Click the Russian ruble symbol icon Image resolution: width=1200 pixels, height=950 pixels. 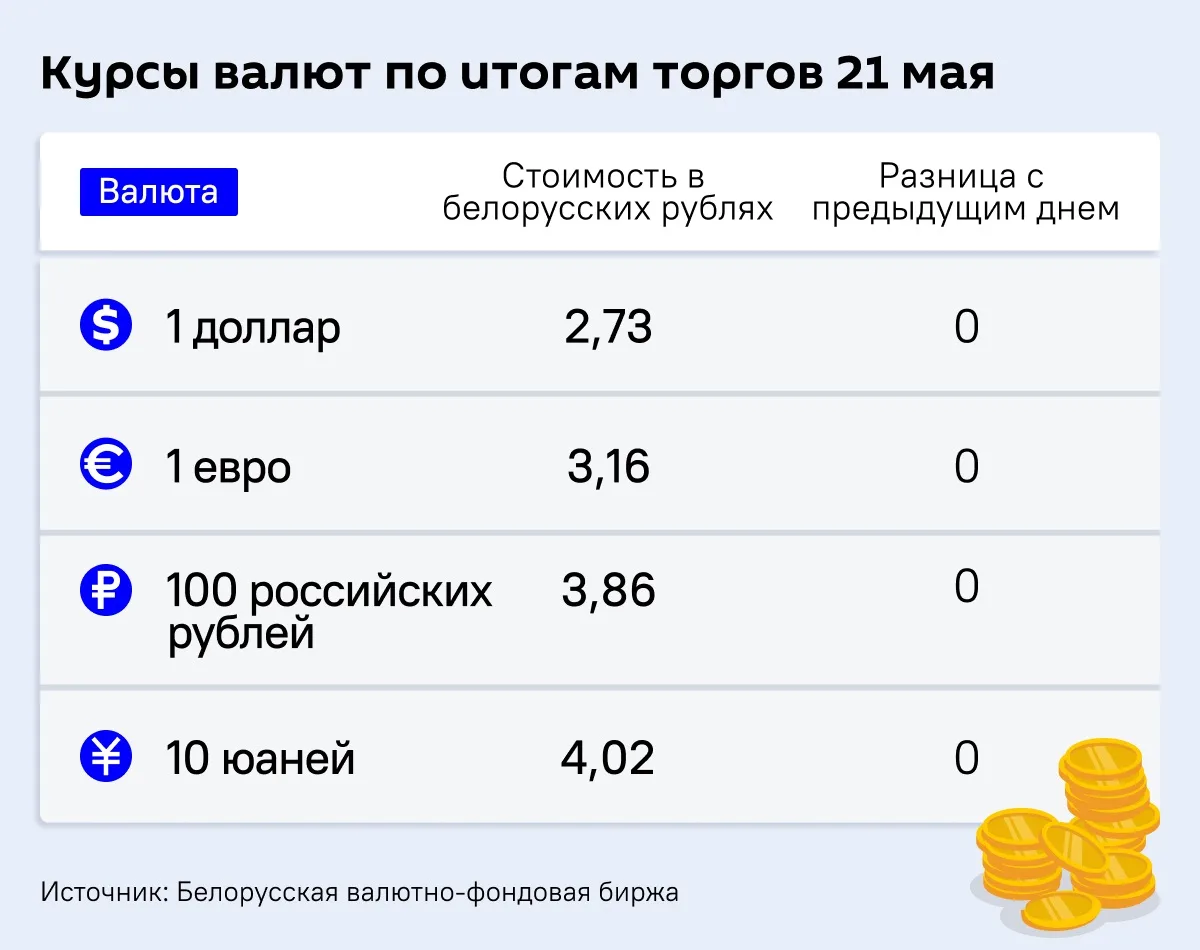tap(106, 590)
